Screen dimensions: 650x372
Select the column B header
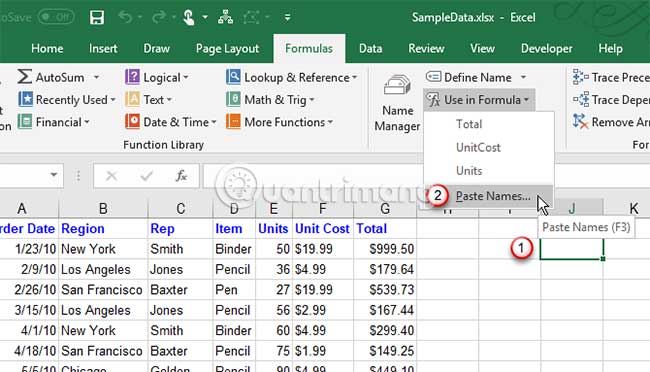click(103, 209)
